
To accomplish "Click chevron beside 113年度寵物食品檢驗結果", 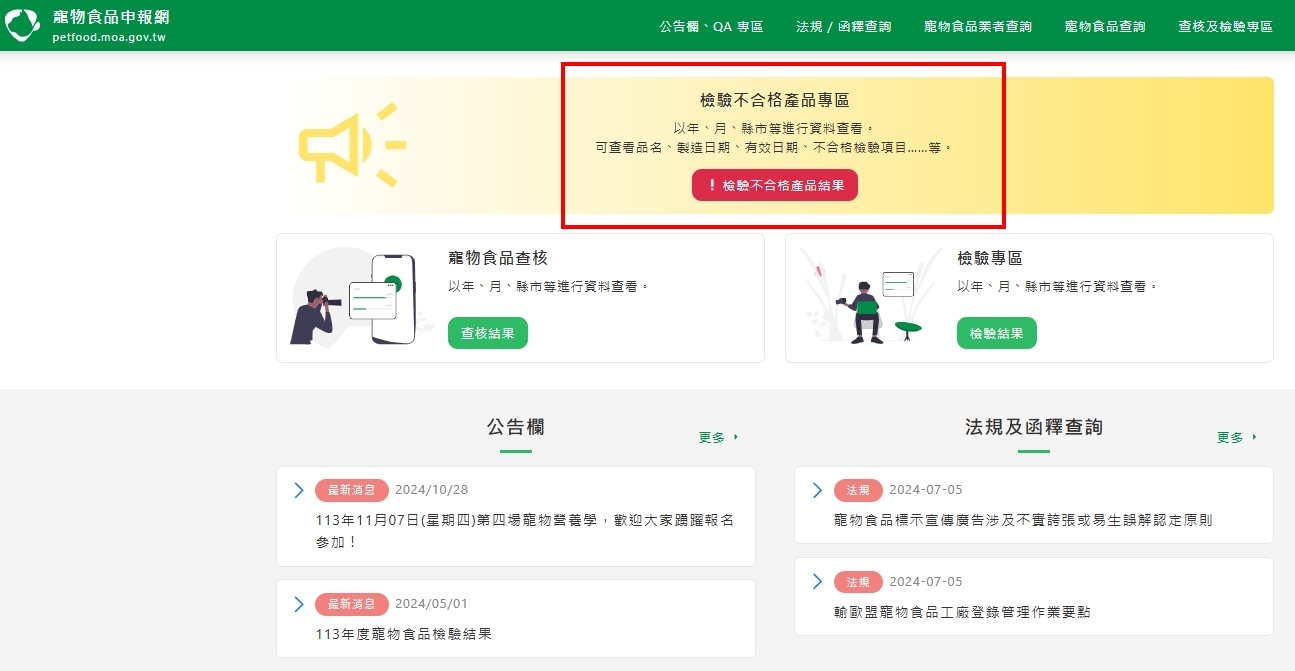I will coord(298,604).
